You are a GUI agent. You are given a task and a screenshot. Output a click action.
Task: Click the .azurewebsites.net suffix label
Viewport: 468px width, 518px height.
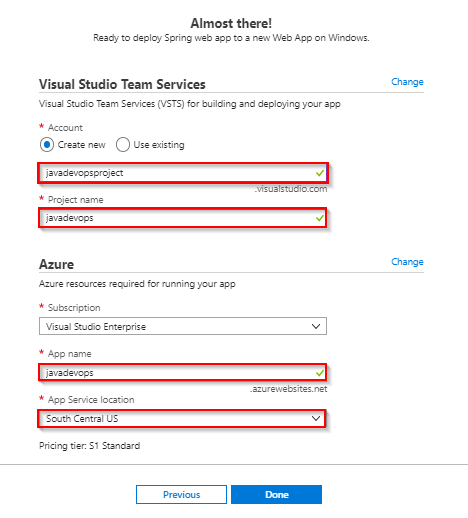[288, 389]
